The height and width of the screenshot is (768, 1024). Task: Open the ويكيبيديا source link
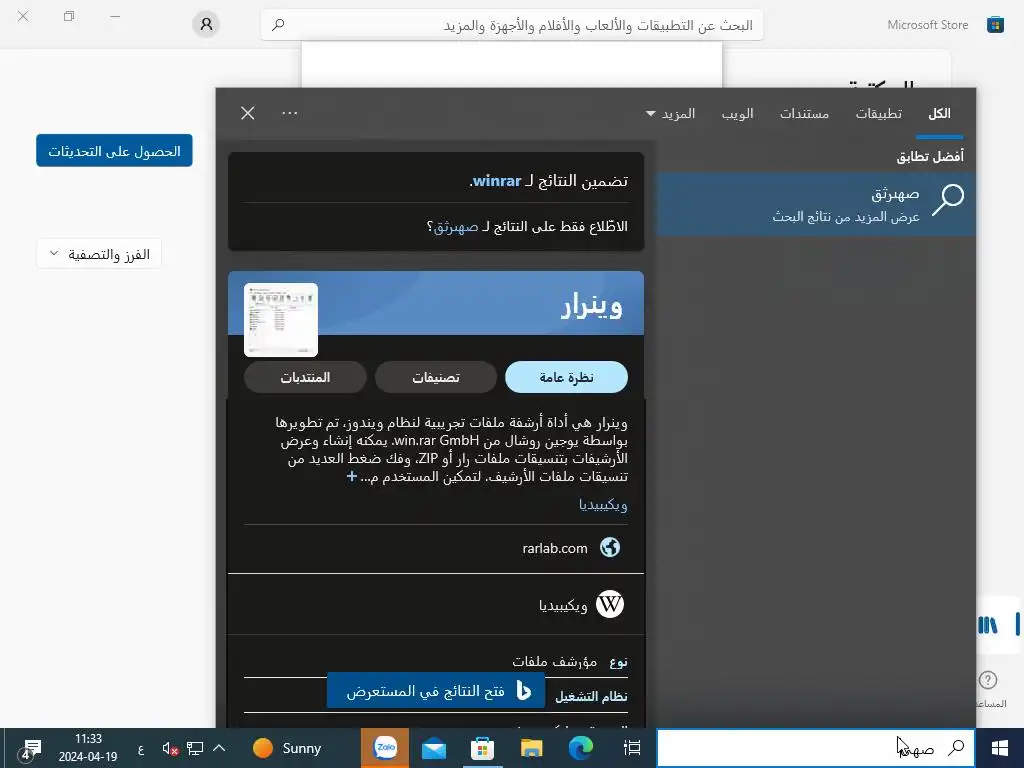tap(603, 505)
